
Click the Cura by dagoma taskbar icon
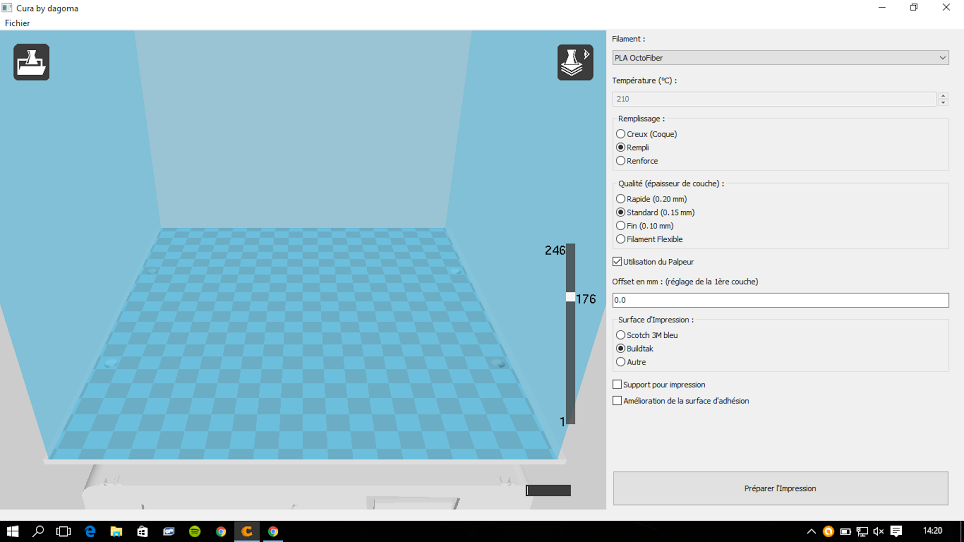pos(247,532)
